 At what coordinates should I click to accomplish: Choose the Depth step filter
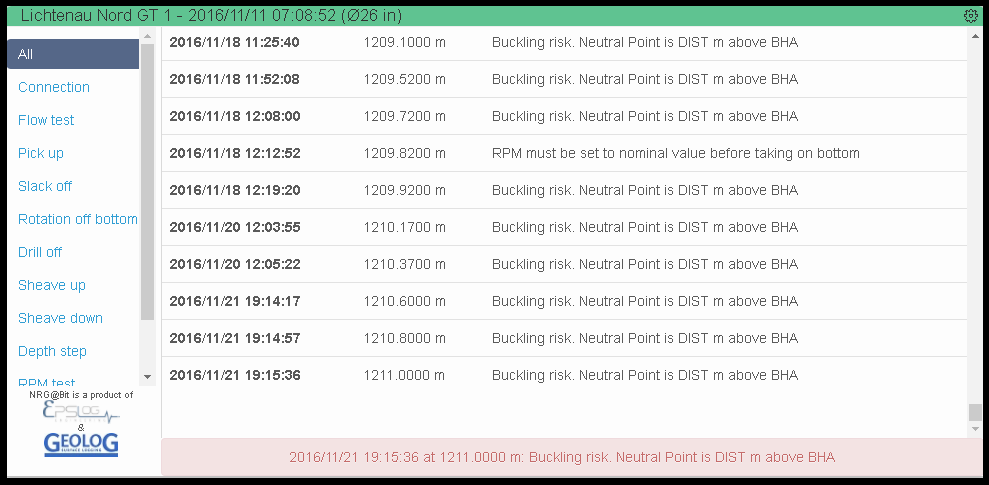pyautogui.click(x=52, y=351)
